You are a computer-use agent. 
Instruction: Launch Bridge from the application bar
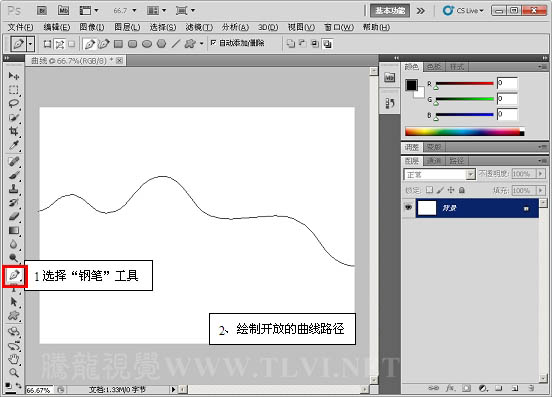[42, 11]
